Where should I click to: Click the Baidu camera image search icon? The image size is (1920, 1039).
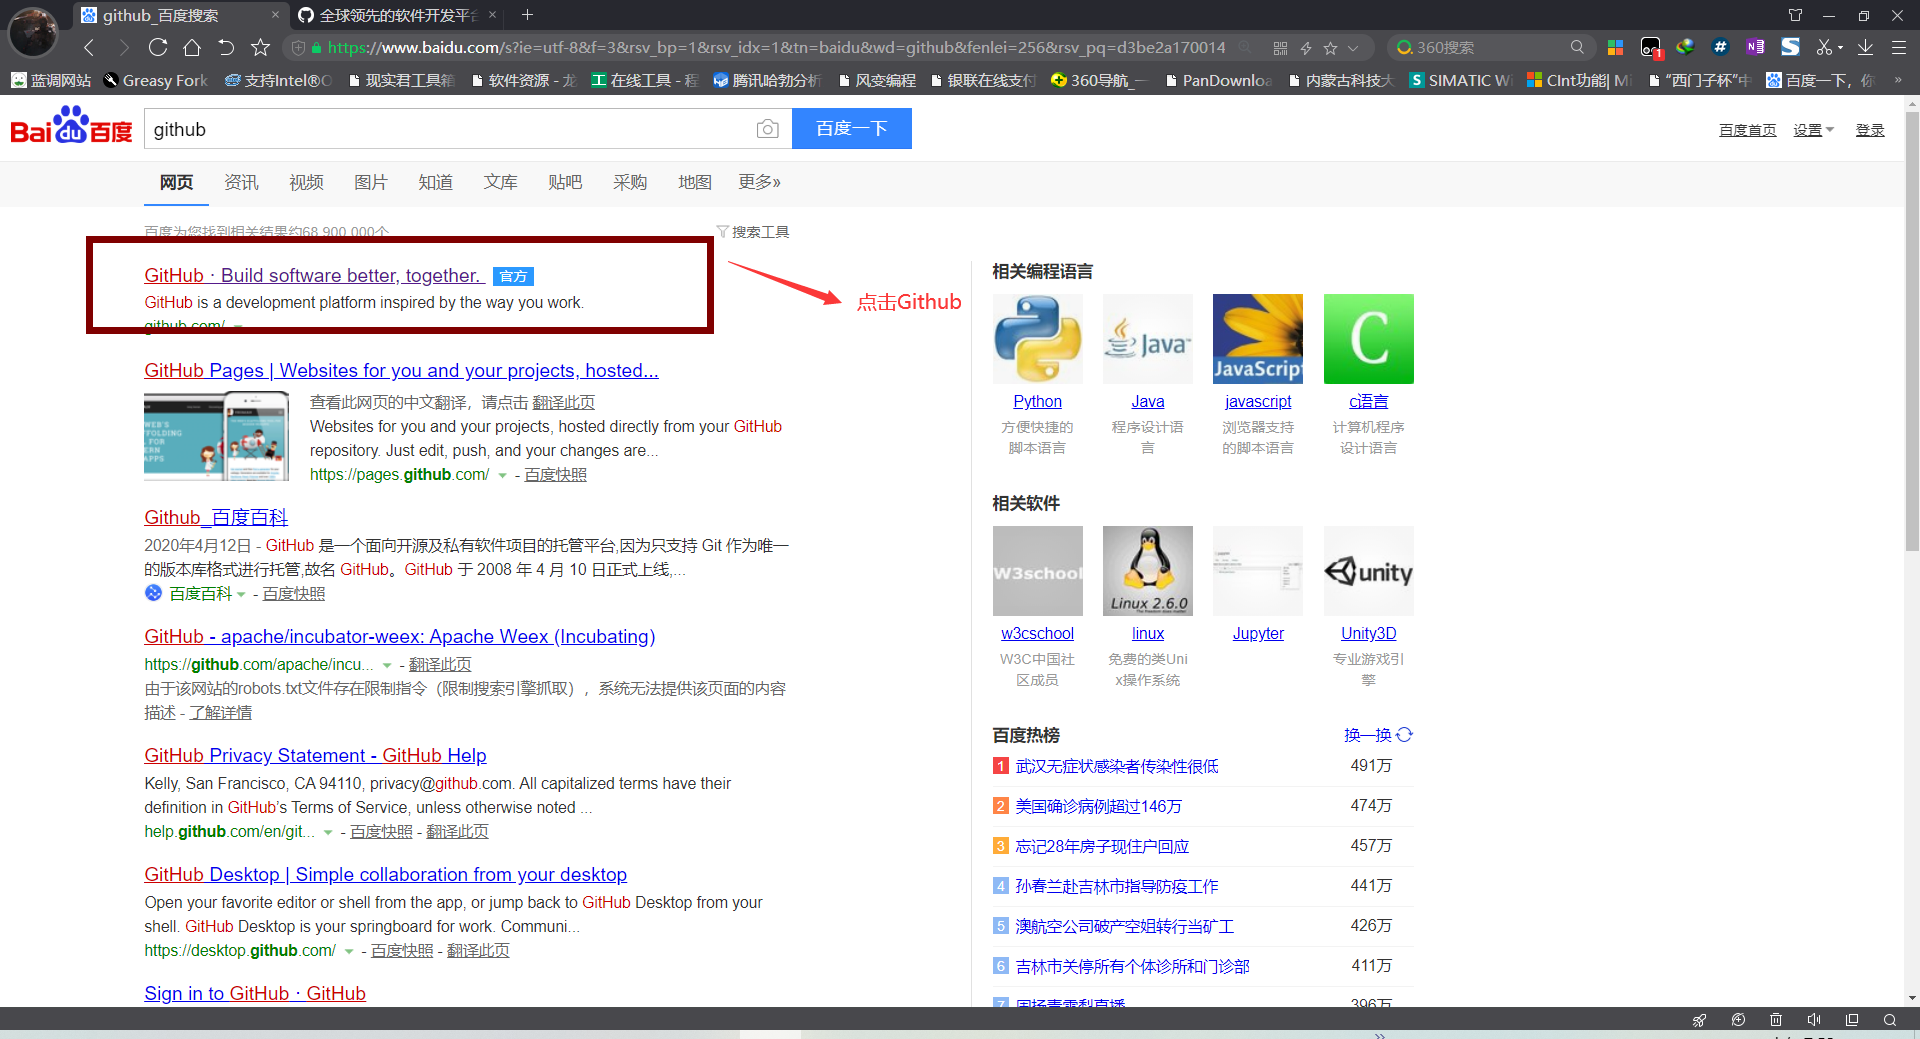(767, 129)
